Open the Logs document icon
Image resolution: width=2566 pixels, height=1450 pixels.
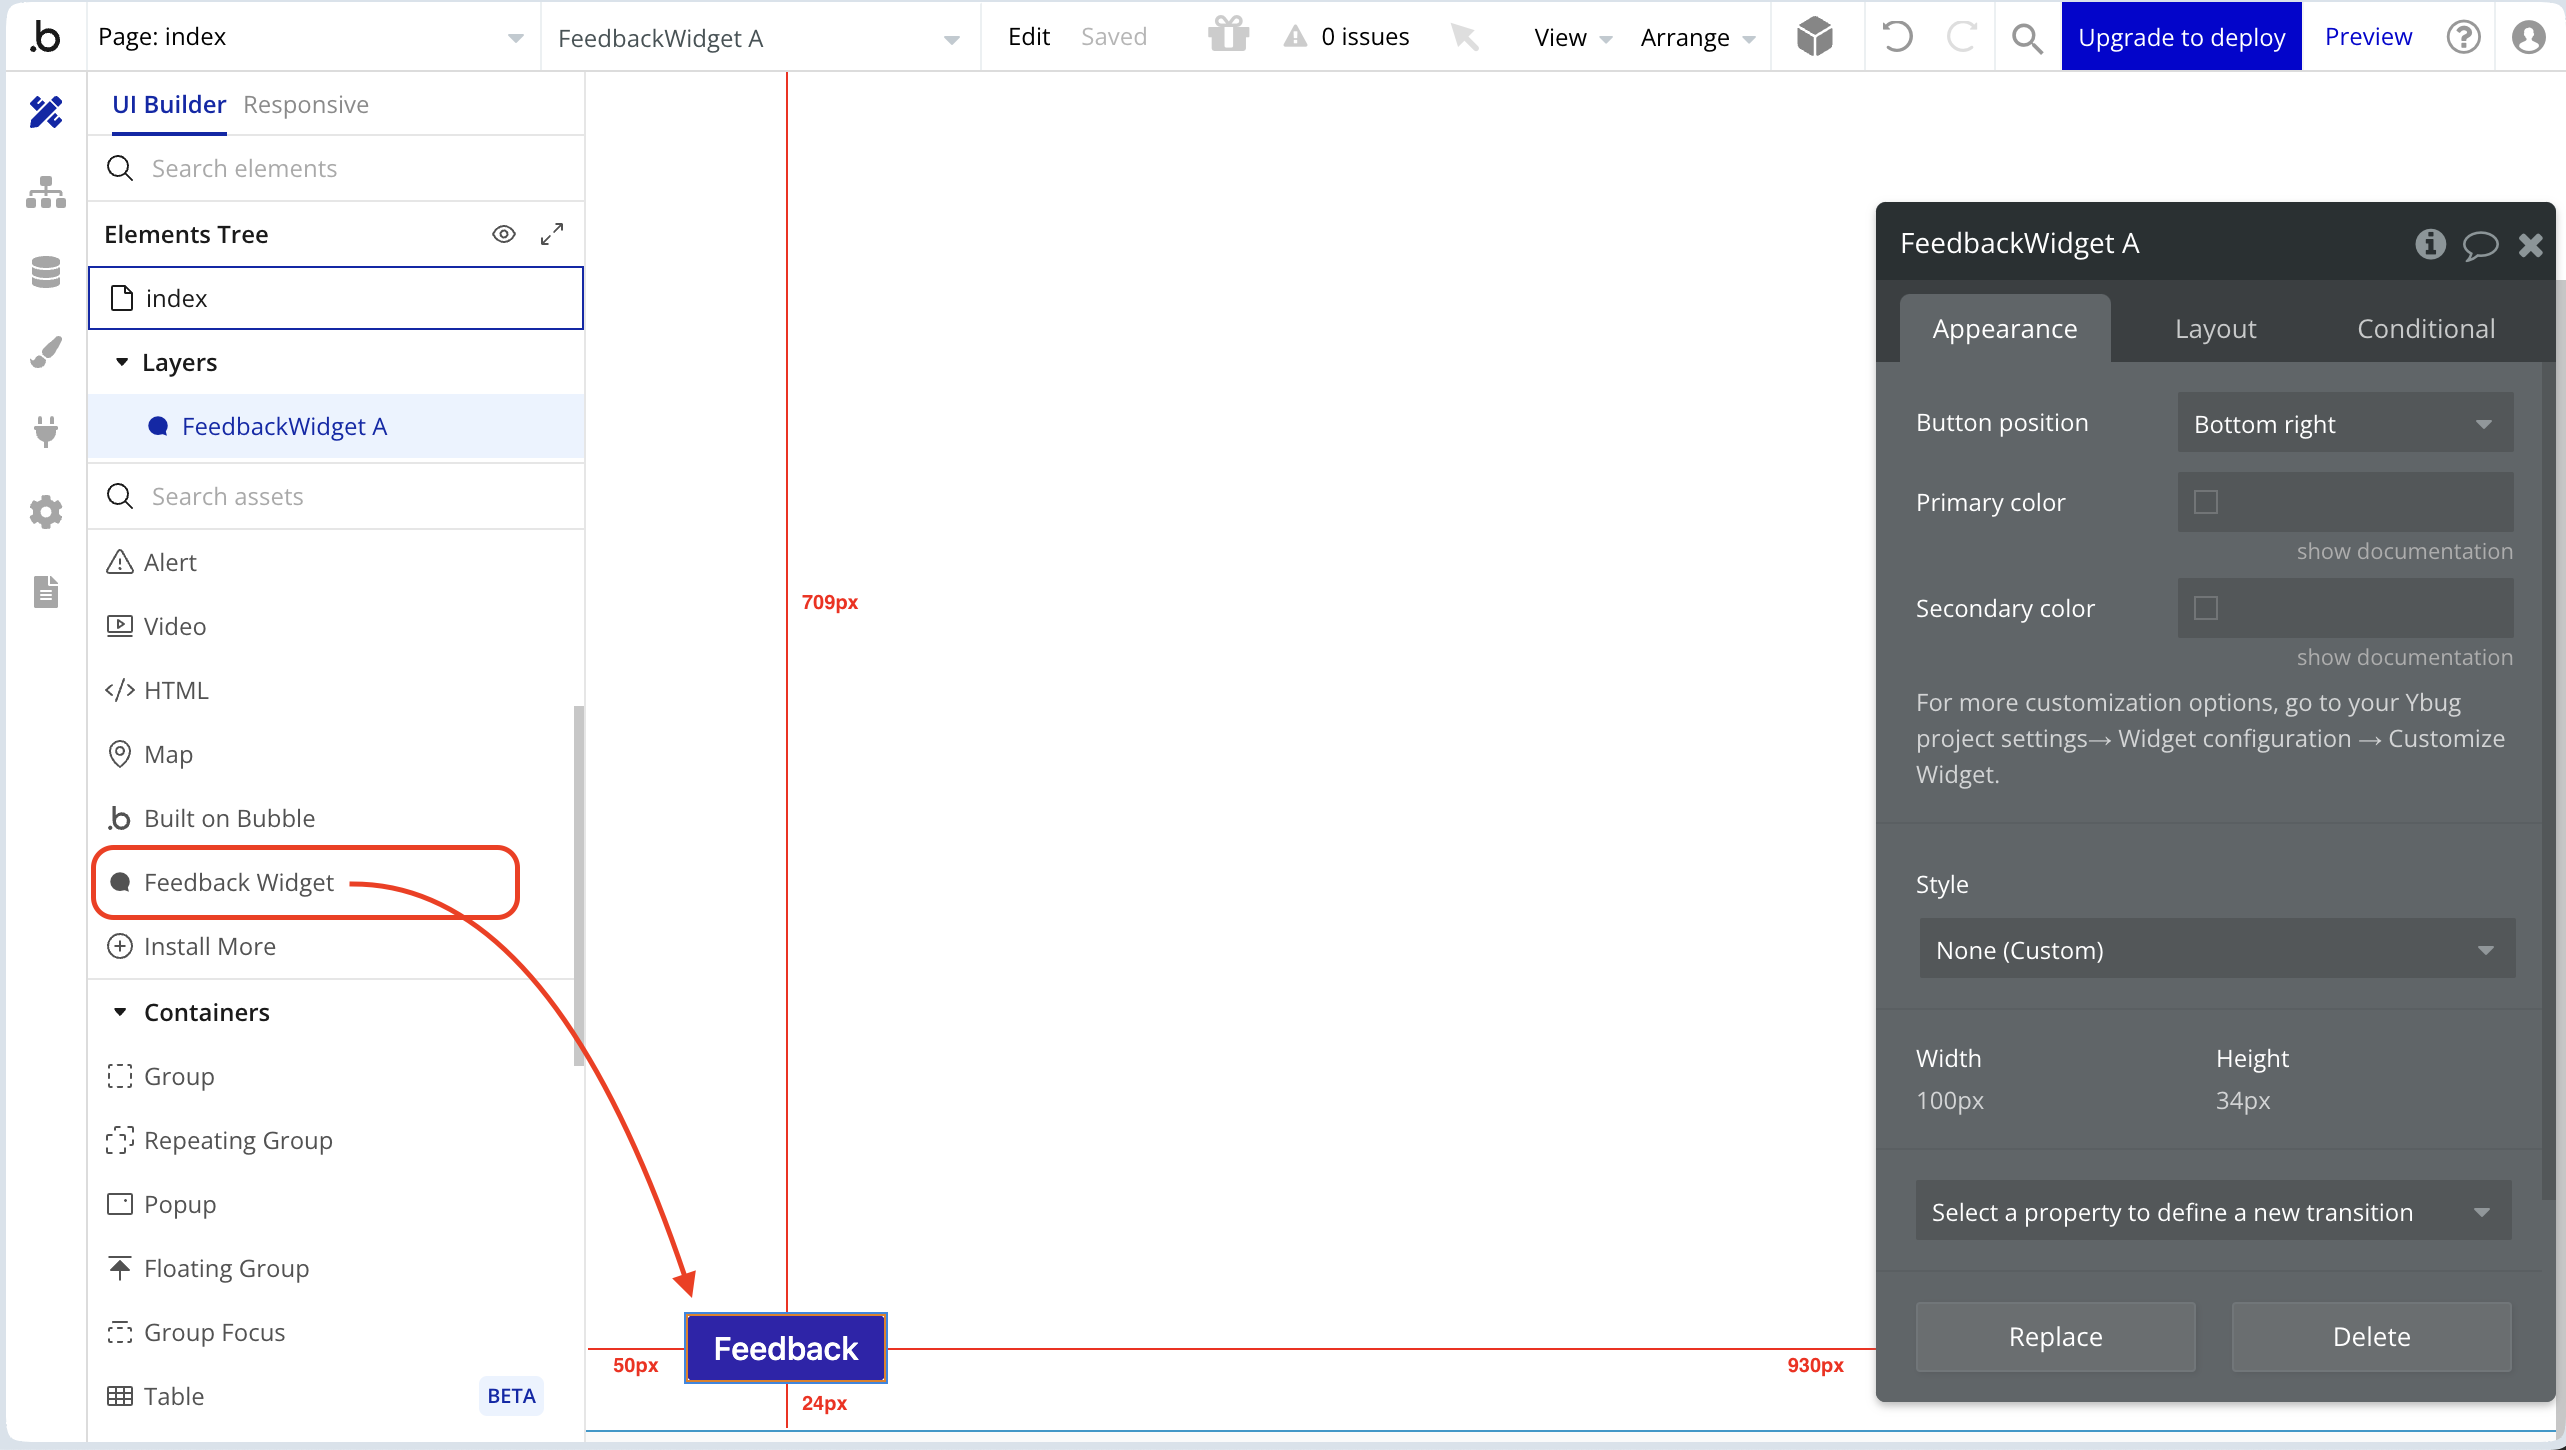pyautogui.click(x=46, y=592)
